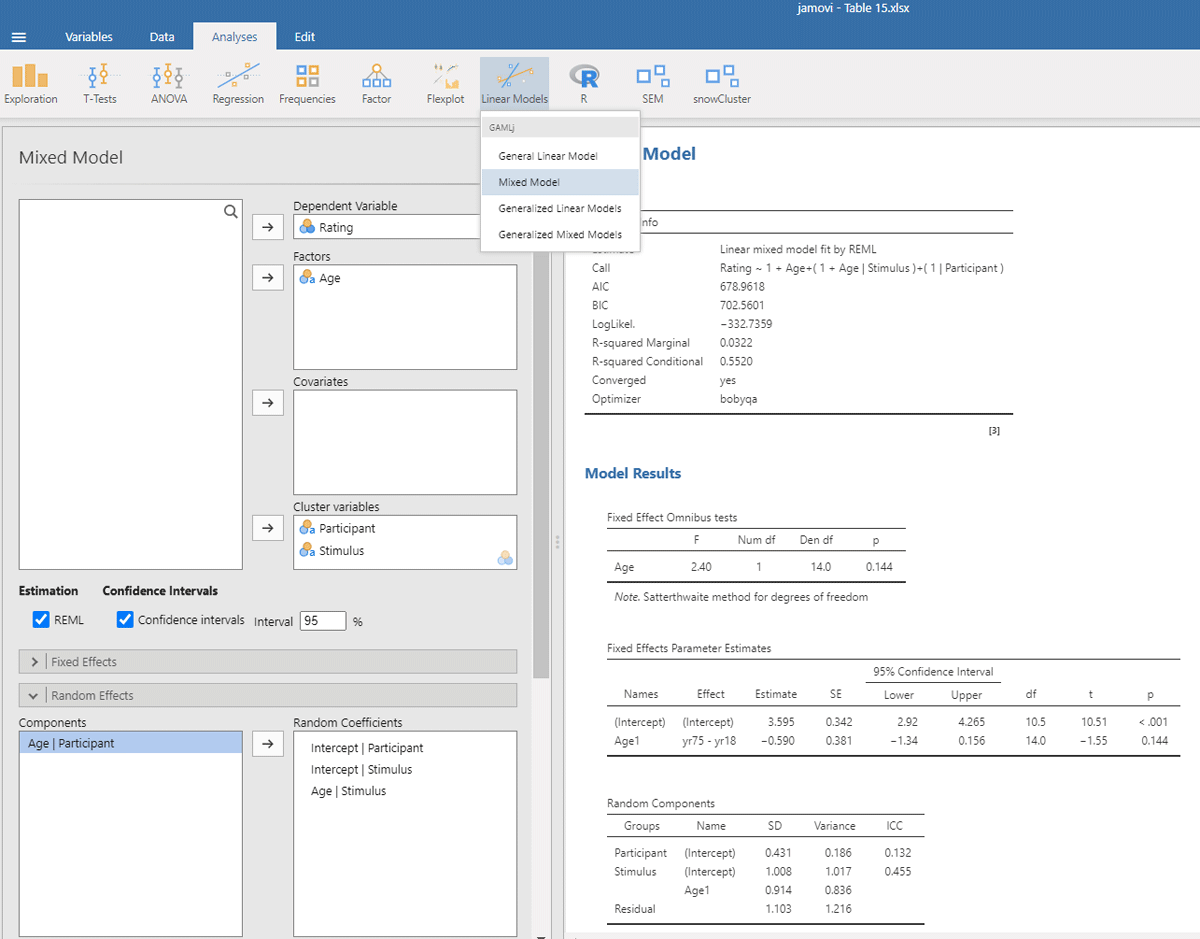Open the Flexplot module
This screenshot has width=1200, height=939.
coord(445,84)
